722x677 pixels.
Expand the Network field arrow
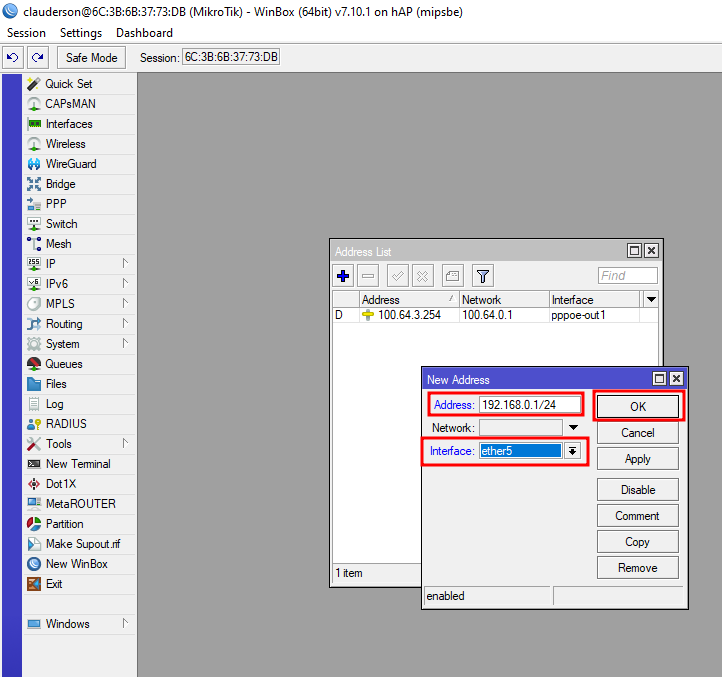tap(573, 427)
